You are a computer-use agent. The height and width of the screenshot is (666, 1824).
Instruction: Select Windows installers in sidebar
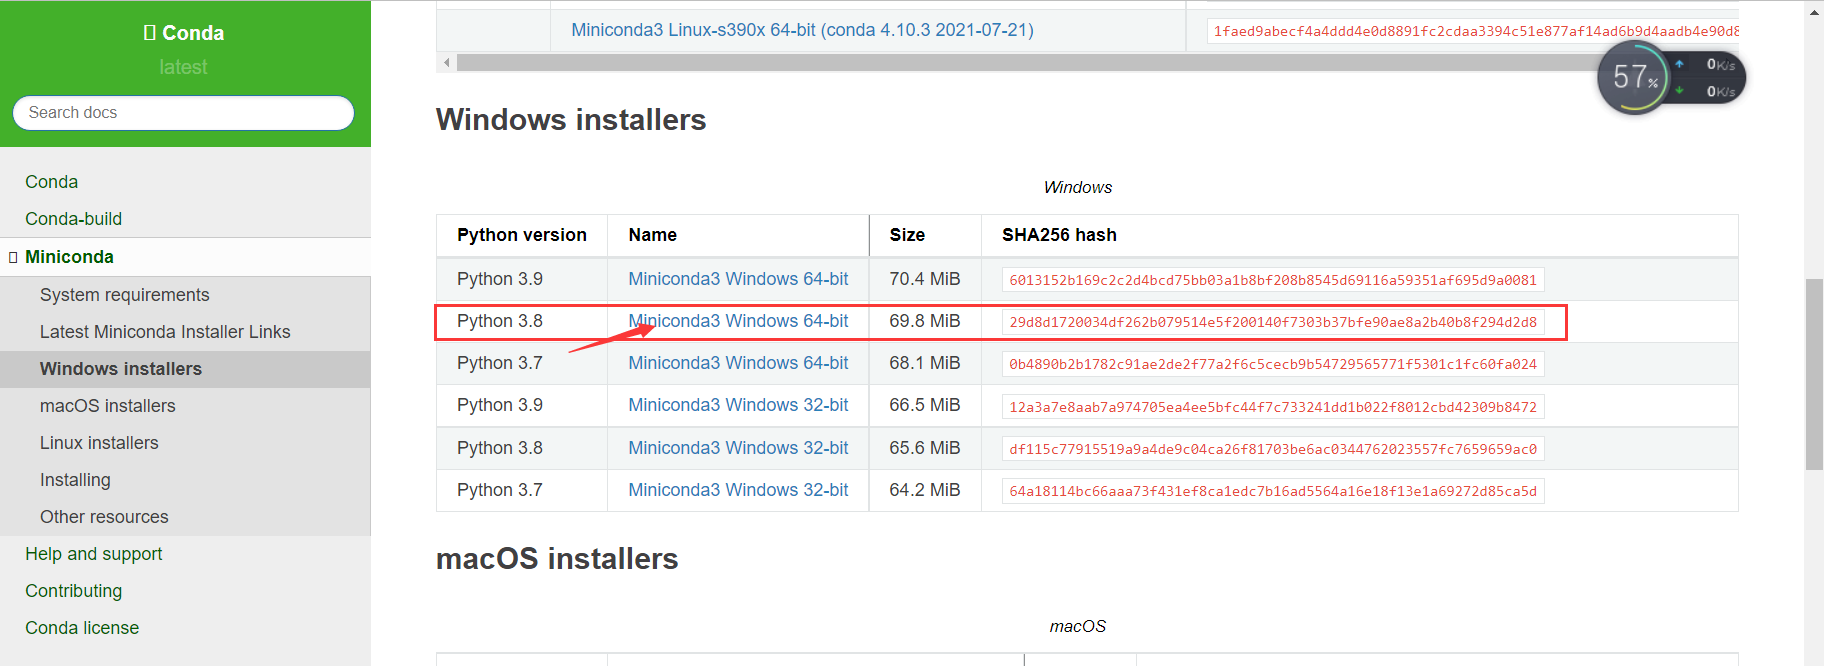point(121,369)
